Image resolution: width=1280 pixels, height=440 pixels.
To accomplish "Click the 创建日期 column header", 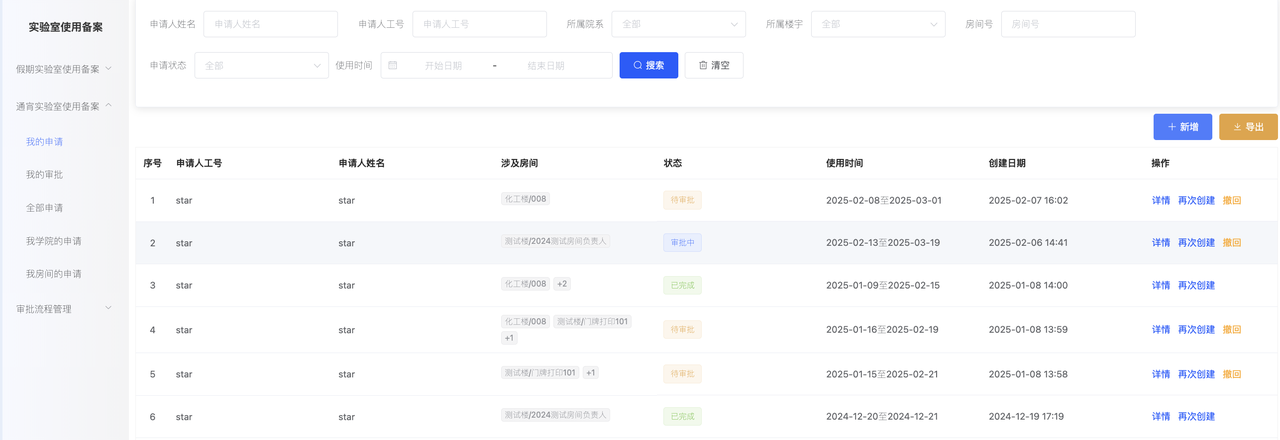I will point(1007,163).
